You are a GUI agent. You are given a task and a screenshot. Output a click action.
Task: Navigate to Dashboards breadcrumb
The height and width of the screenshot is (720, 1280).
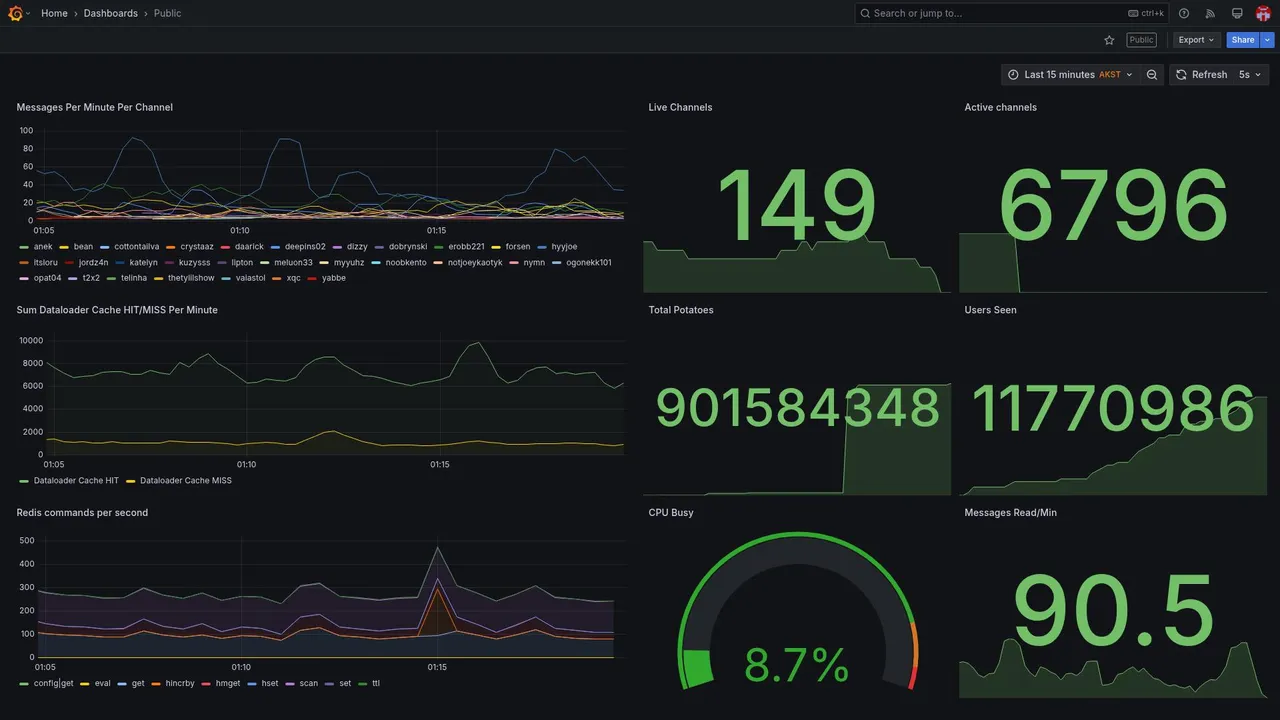pos(111,13)
